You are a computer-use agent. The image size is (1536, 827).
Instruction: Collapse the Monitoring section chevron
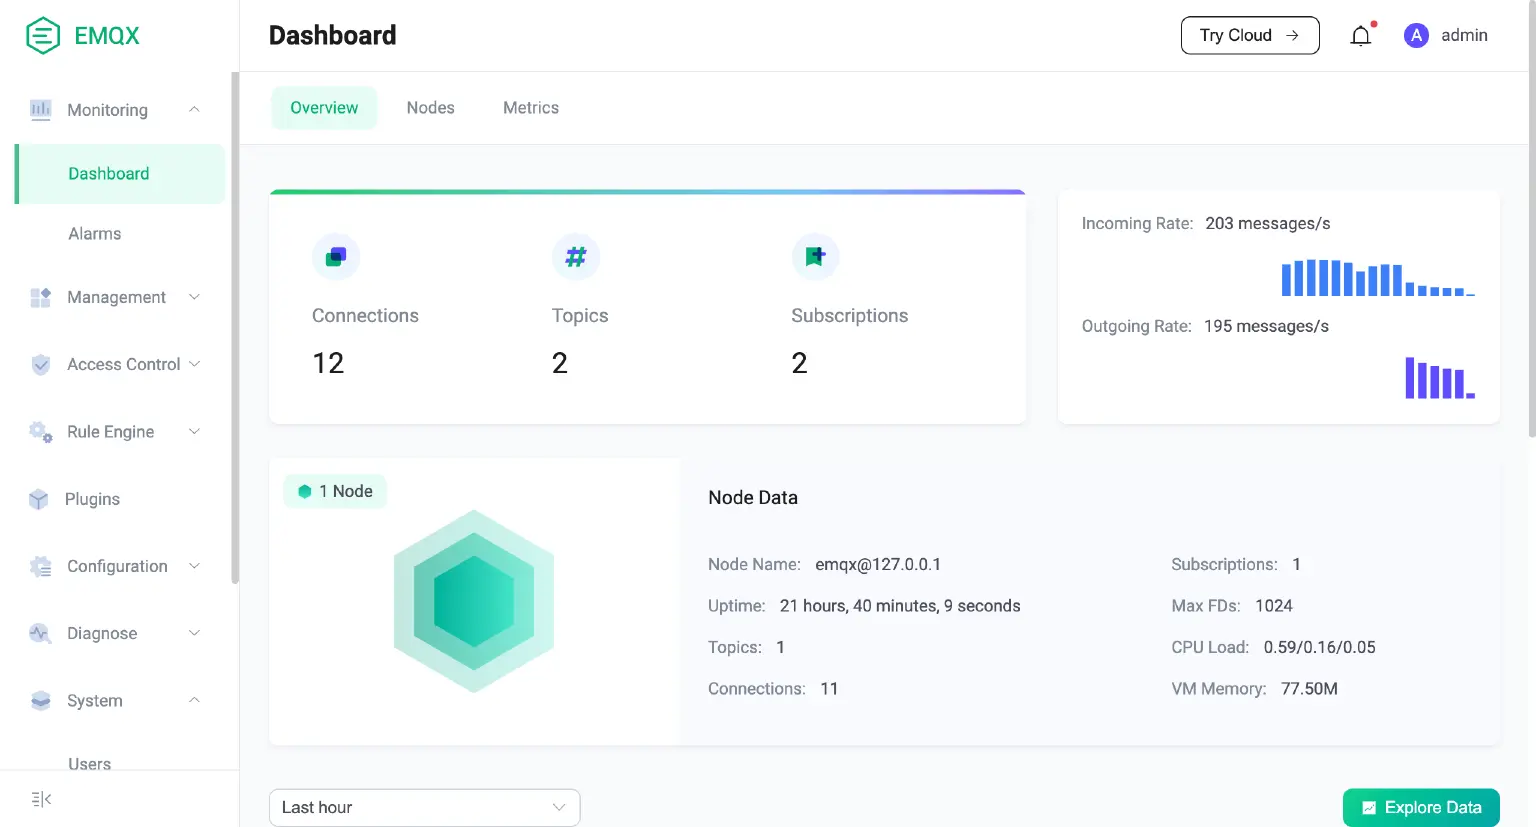(194, 110)
